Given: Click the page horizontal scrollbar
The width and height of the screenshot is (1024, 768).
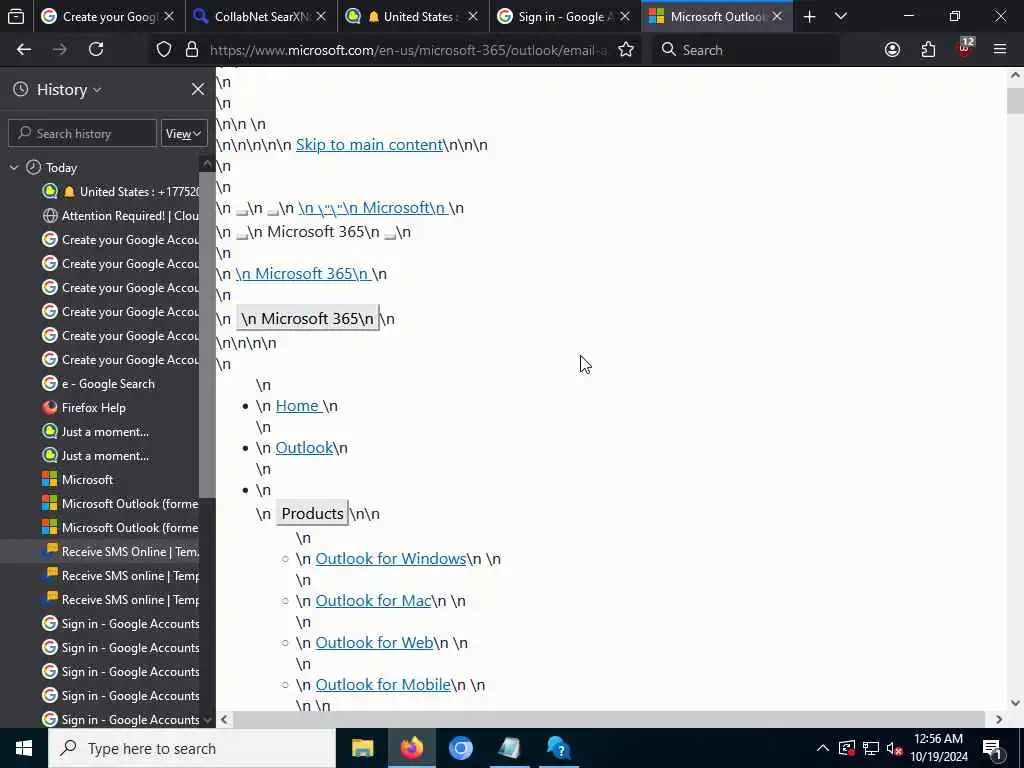Looking at the screenshot, I should (609, 720).
